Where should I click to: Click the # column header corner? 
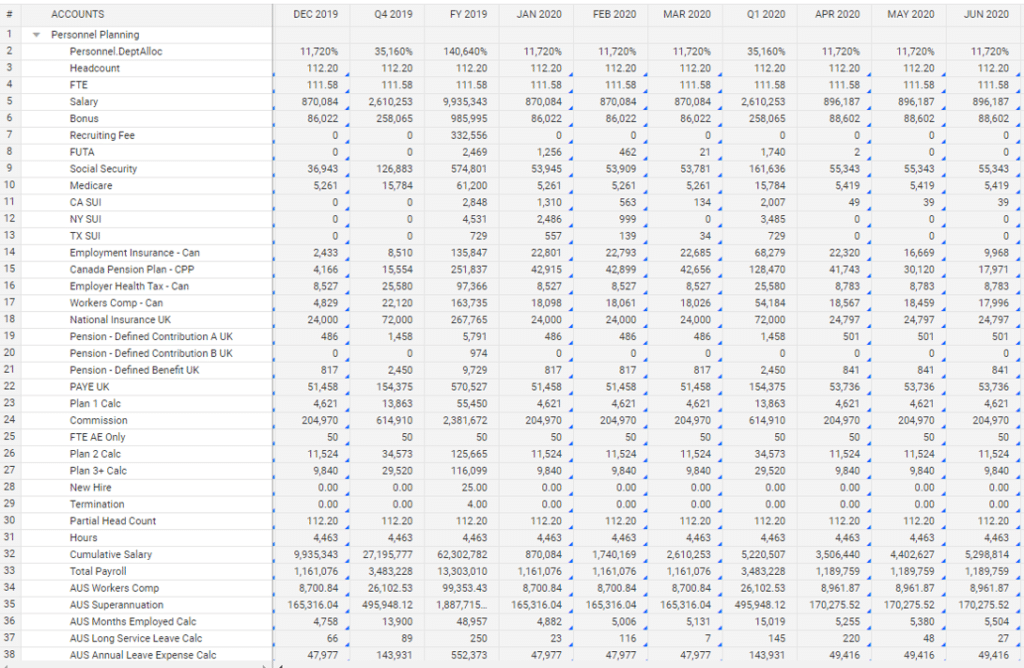point(10,14)
